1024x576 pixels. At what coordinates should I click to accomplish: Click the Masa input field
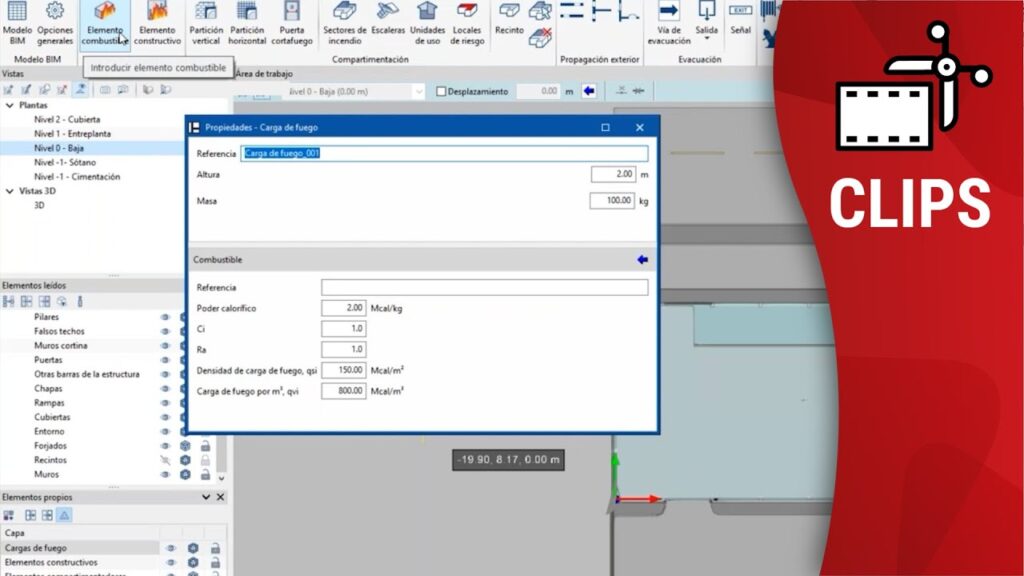(612, 201)
